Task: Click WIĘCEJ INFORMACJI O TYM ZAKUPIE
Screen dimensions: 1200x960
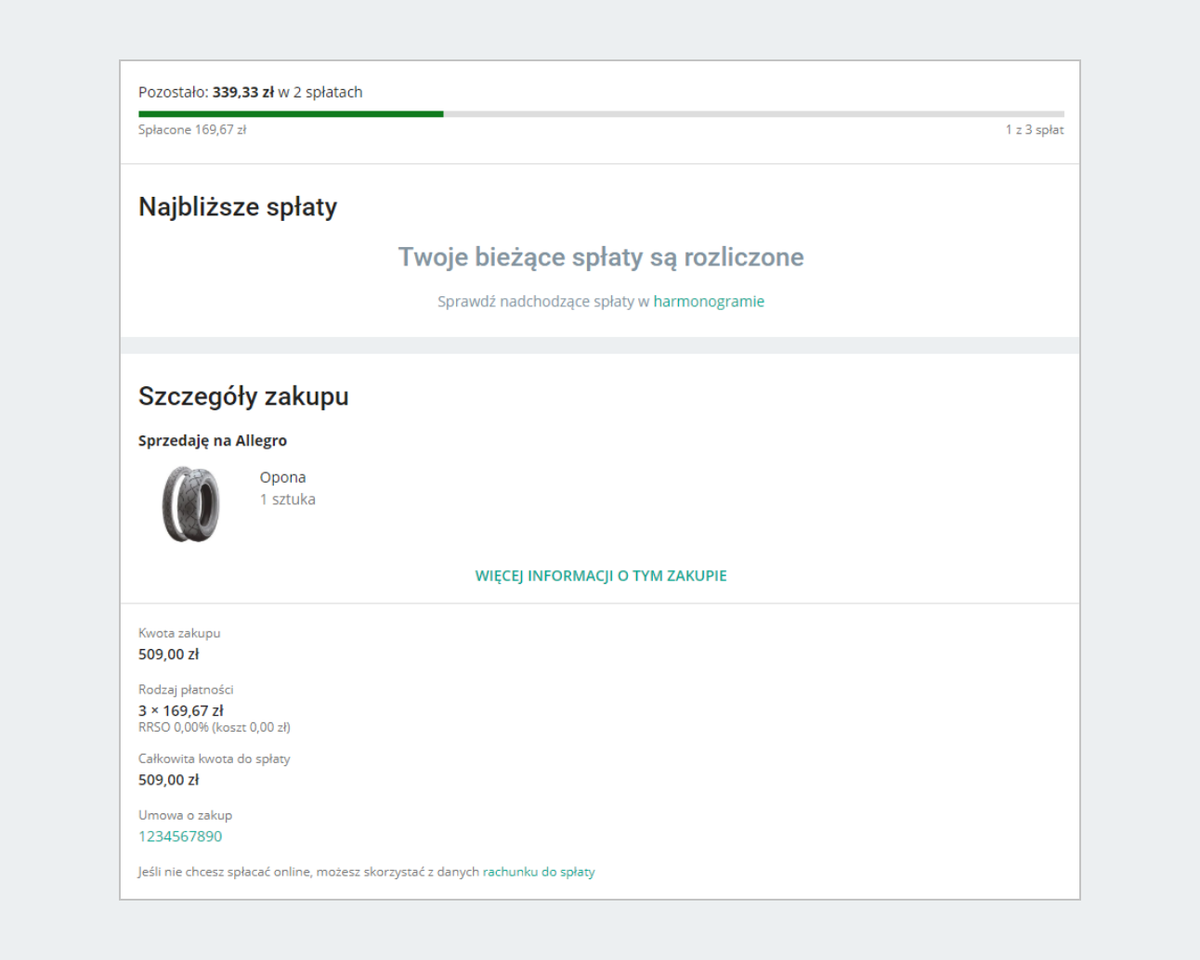Action: tap(600, 576)
